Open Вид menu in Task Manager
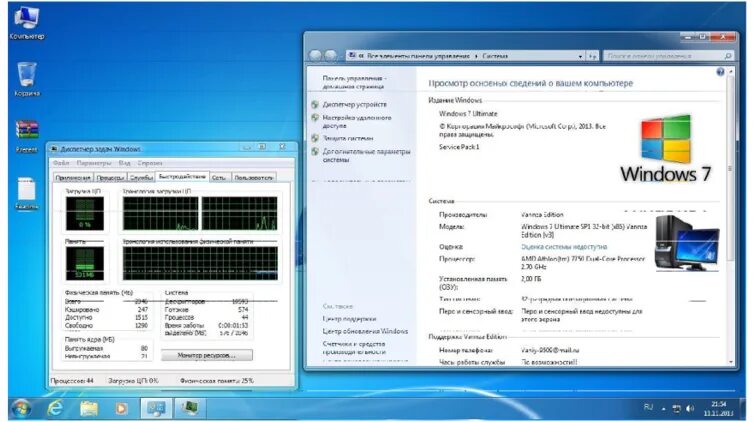This screenshot has width=753, height=422. [x=124, y=163]
